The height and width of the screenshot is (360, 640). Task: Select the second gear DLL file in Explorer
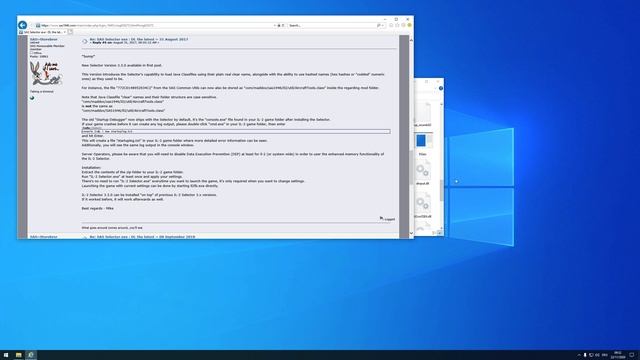point(423,205)
